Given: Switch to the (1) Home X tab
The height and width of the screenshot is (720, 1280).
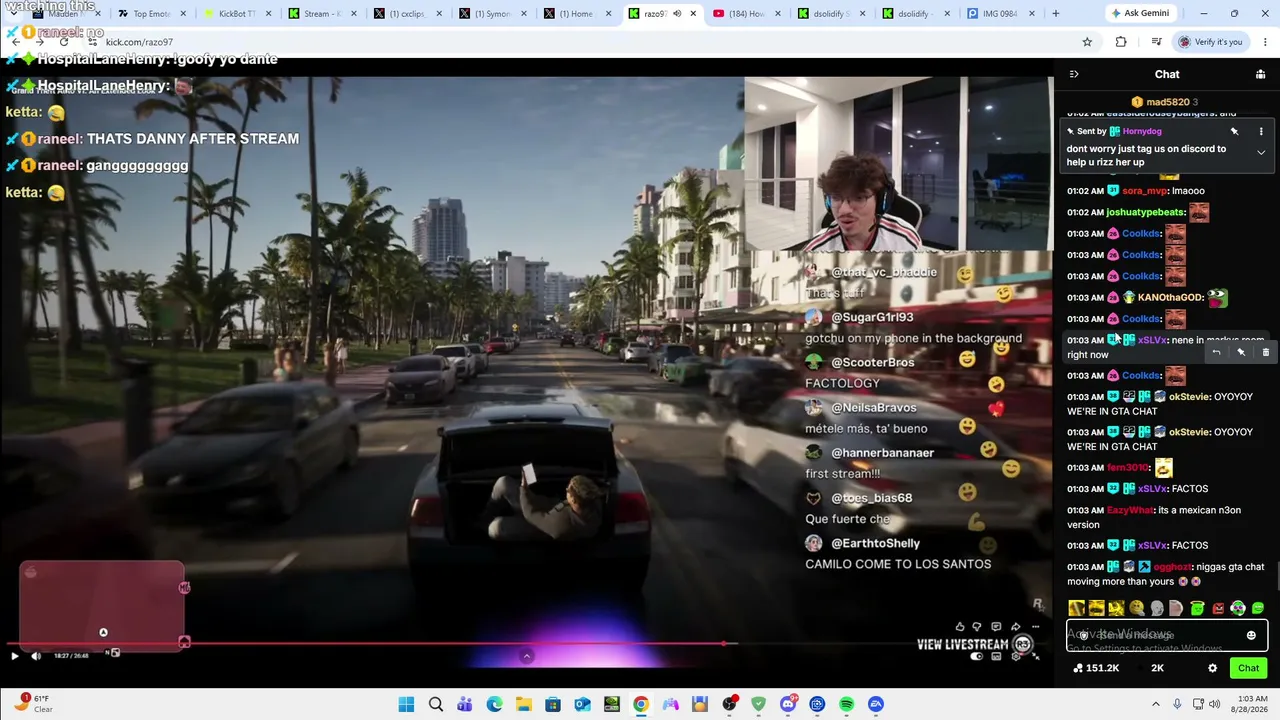Looking at the screenshot, I should click(576, 14).
